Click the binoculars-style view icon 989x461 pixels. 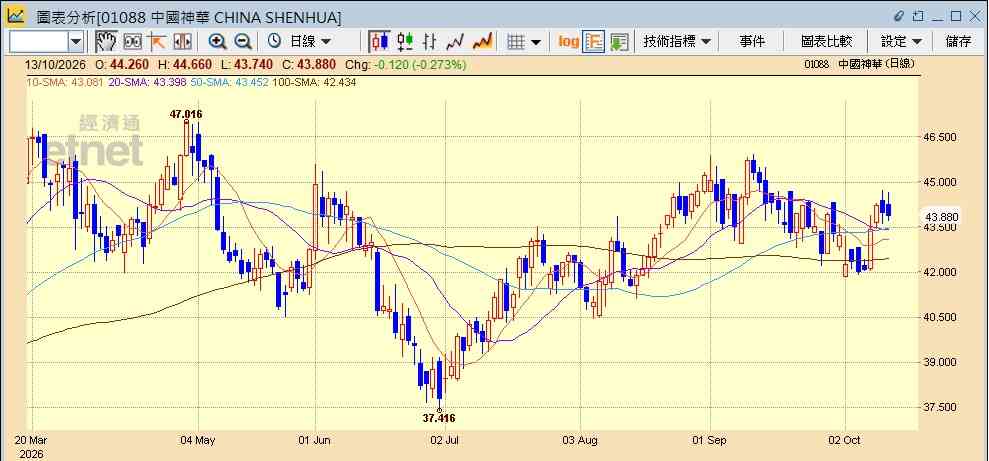tap(132, 42)
